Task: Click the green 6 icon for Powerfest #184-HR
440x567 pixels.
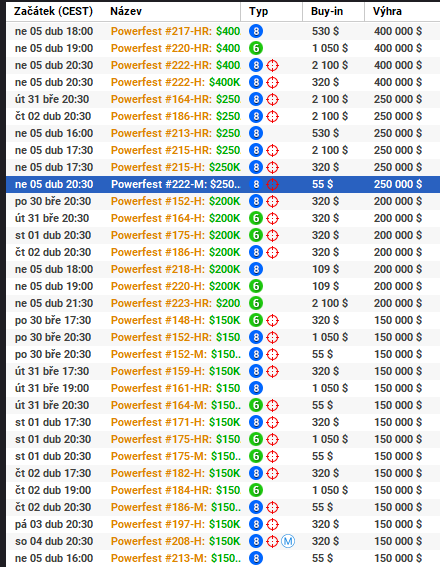Action: click(x=256, y=490)
